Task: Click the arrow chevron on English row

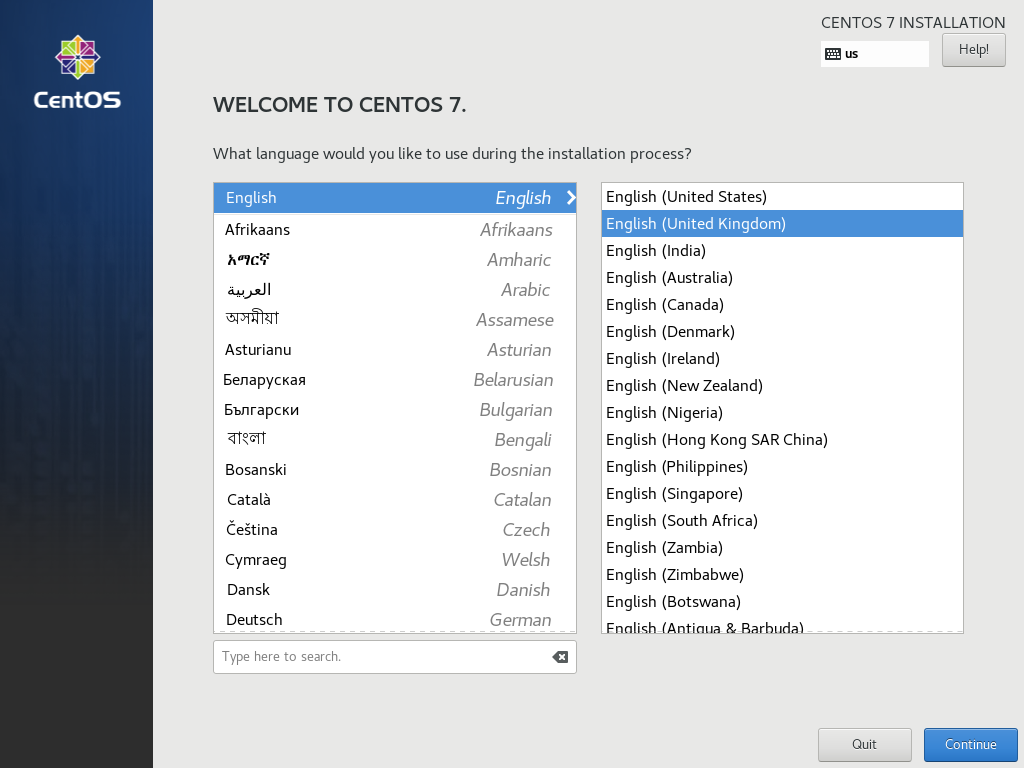Action: (571, 198)
